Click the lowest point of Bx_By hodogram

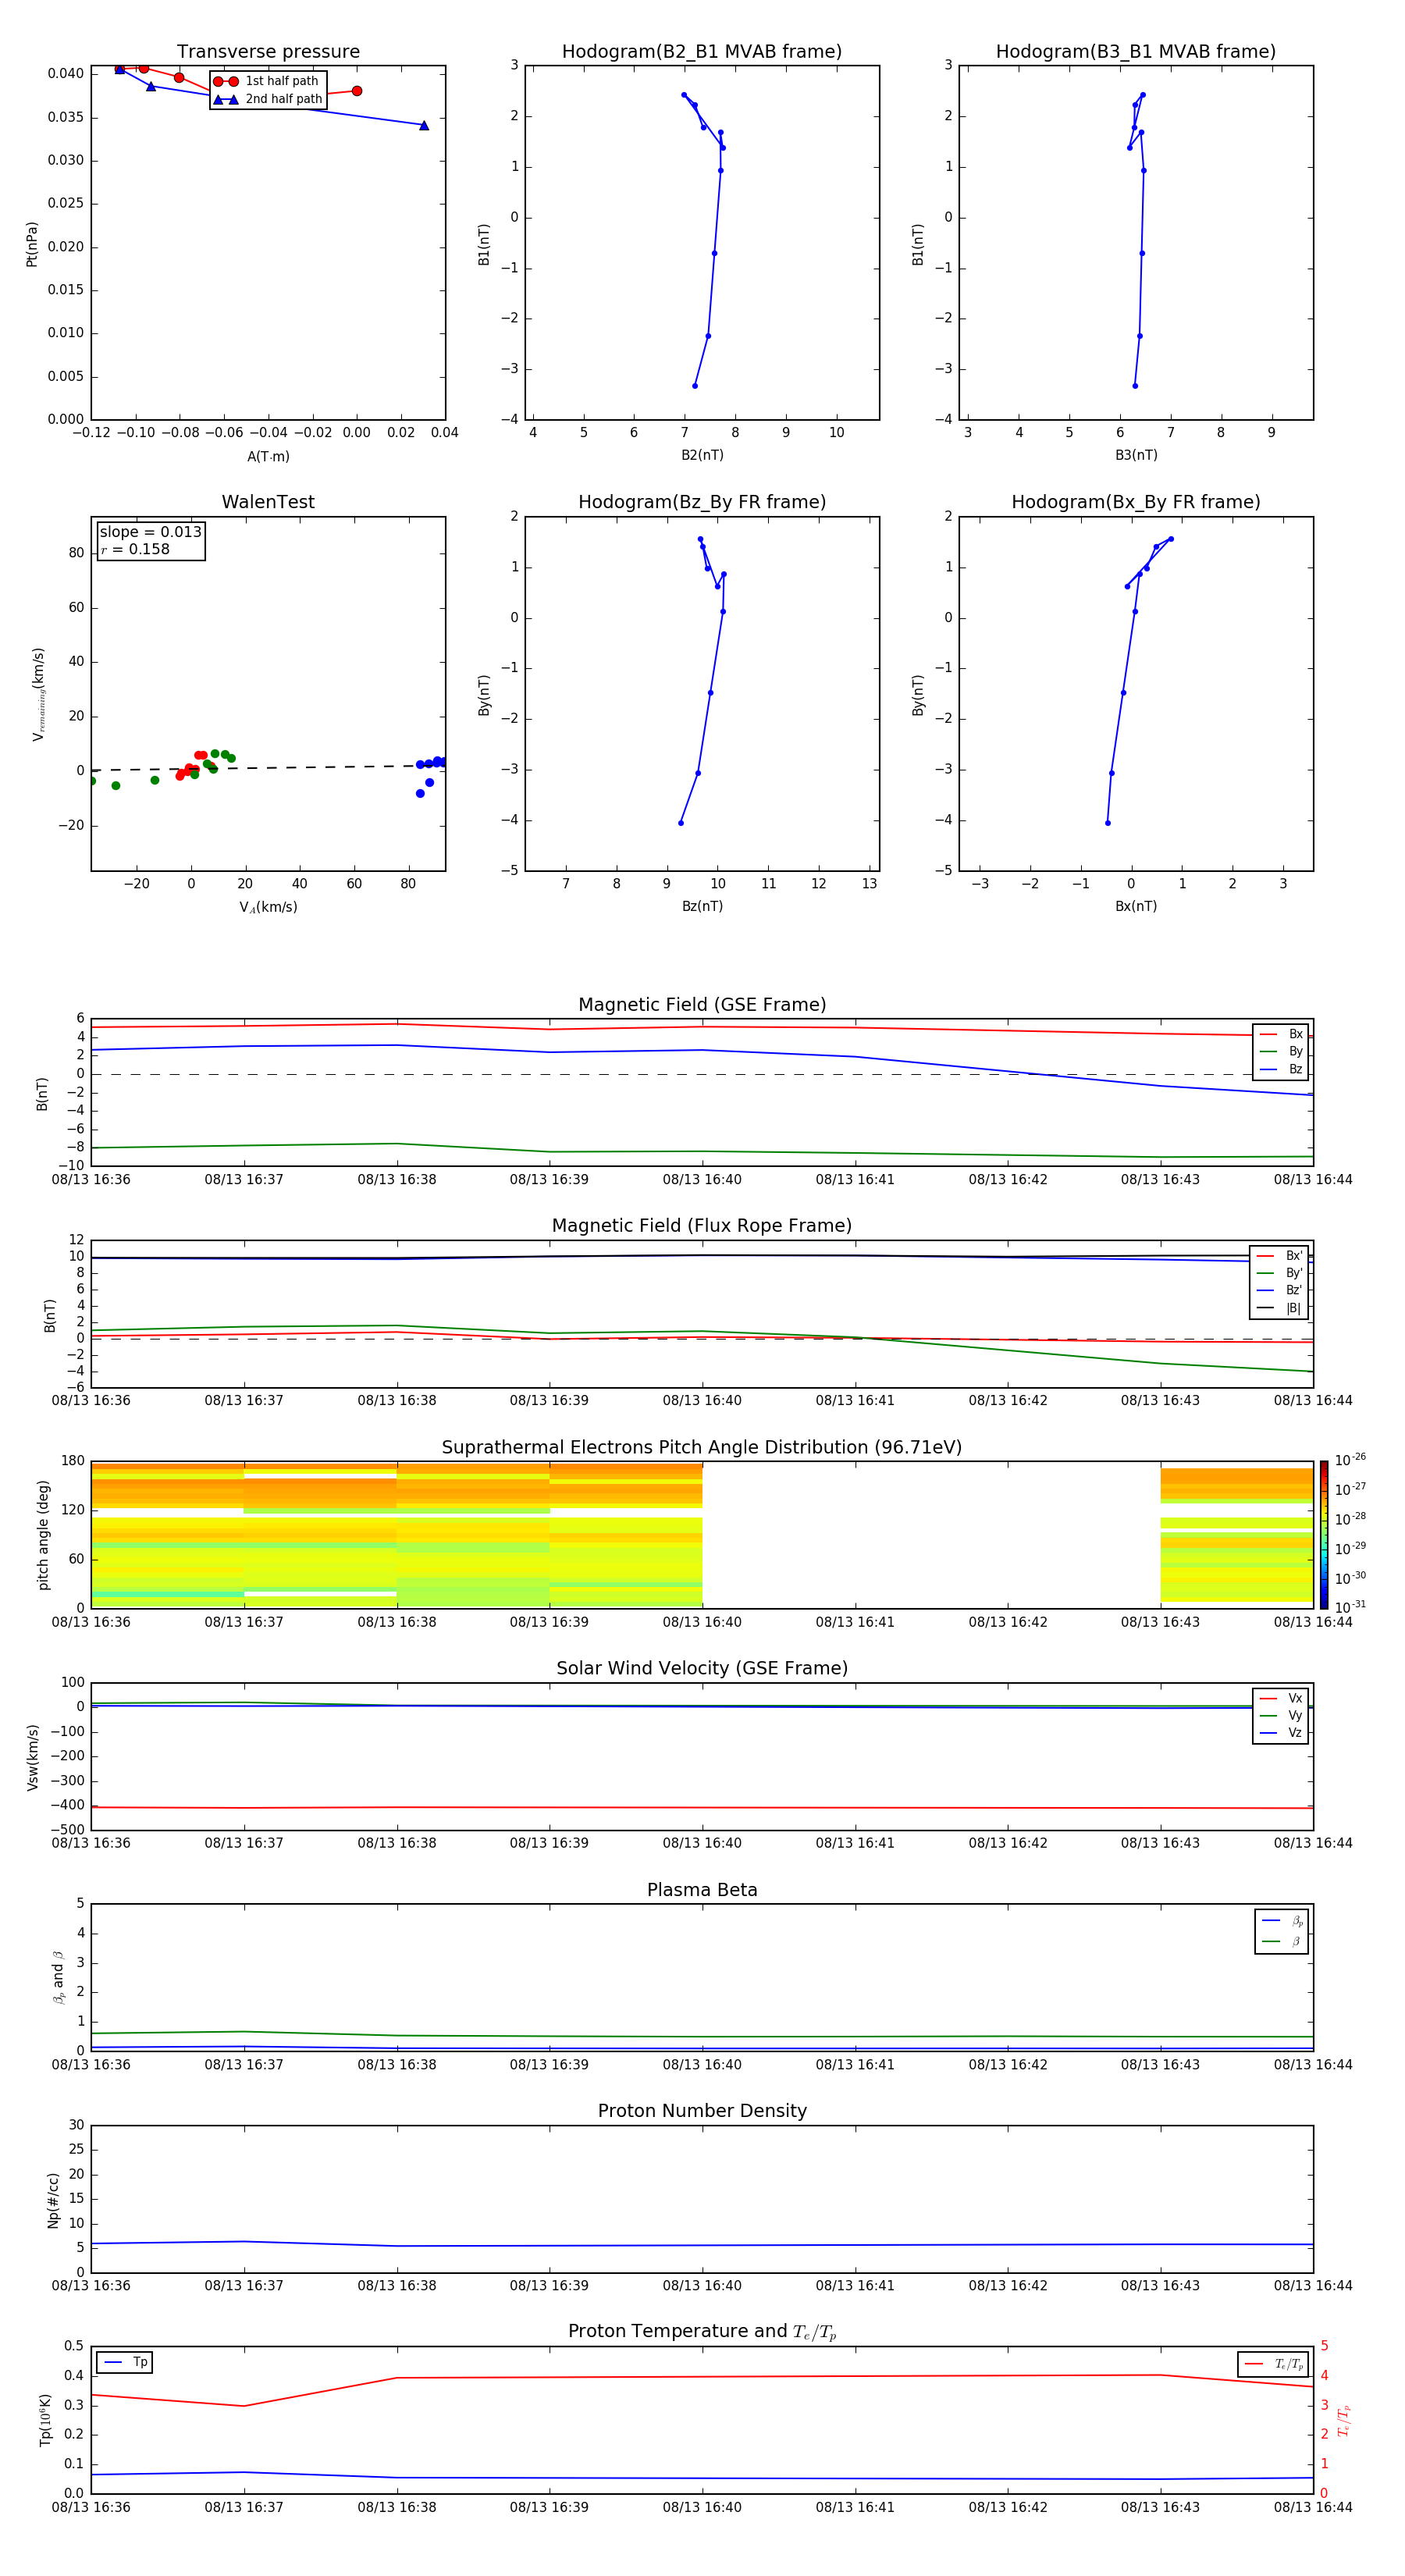click(x=1108, y=823)
